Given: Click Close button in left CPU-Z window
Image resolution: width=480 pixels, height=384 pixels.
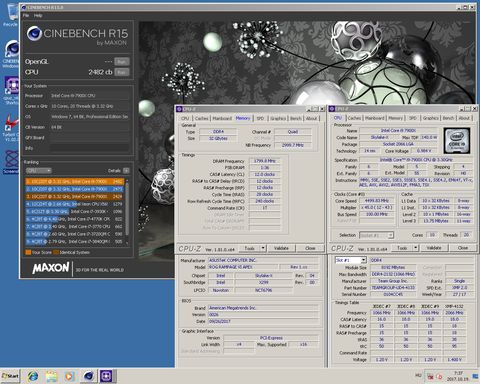Looking at the screenshot, I should tap(310, 248).
